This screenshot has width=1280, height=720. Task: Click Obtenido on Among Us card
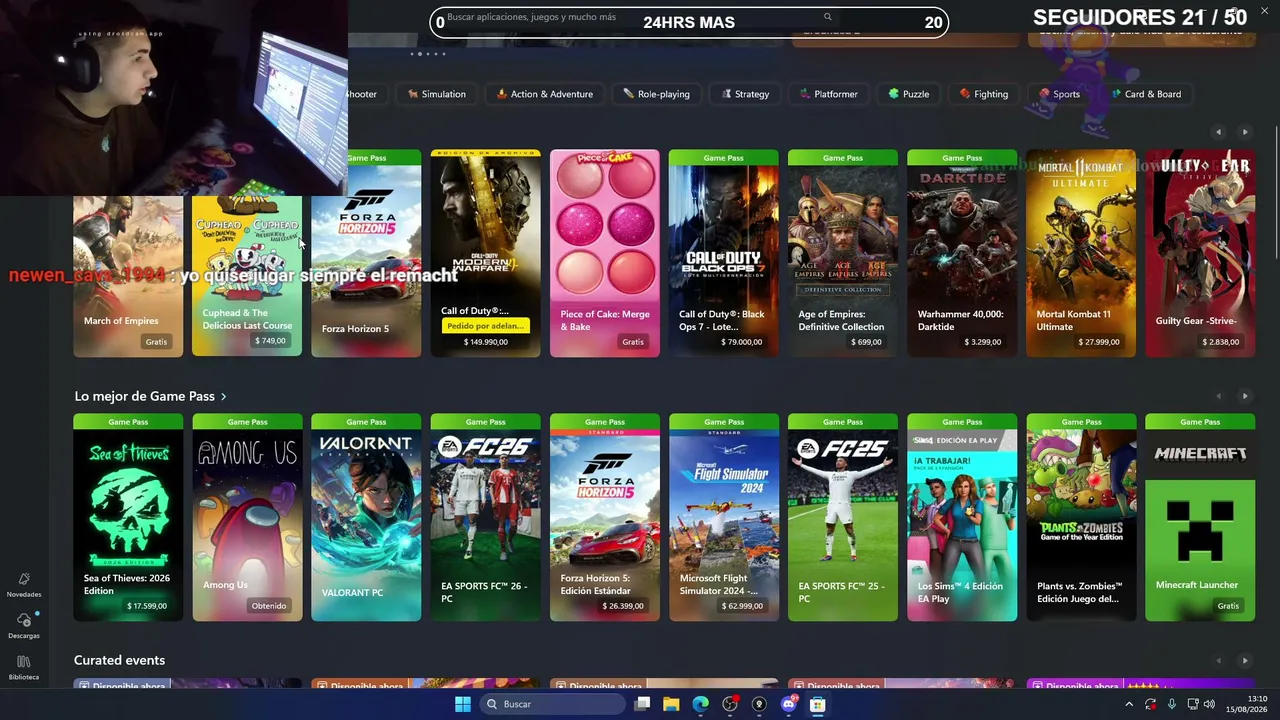click(x=269, y=606)
